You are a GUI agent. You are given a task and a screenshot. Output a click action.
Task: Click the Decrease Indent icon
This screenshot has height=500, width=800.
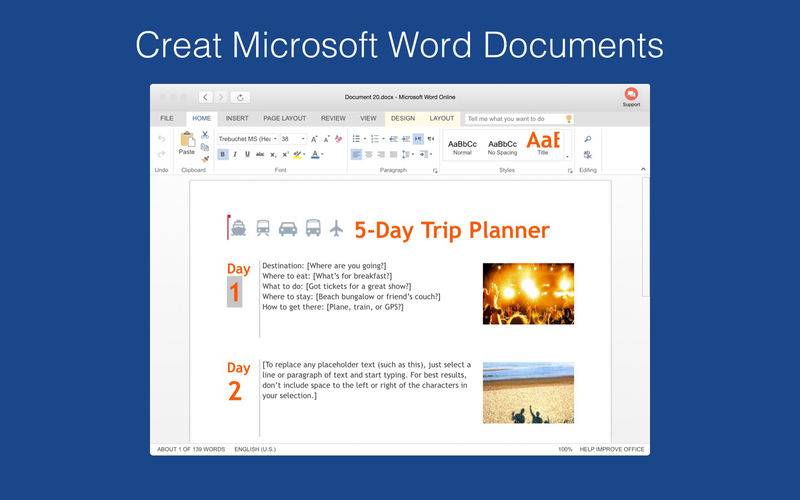tap(393, 139)
